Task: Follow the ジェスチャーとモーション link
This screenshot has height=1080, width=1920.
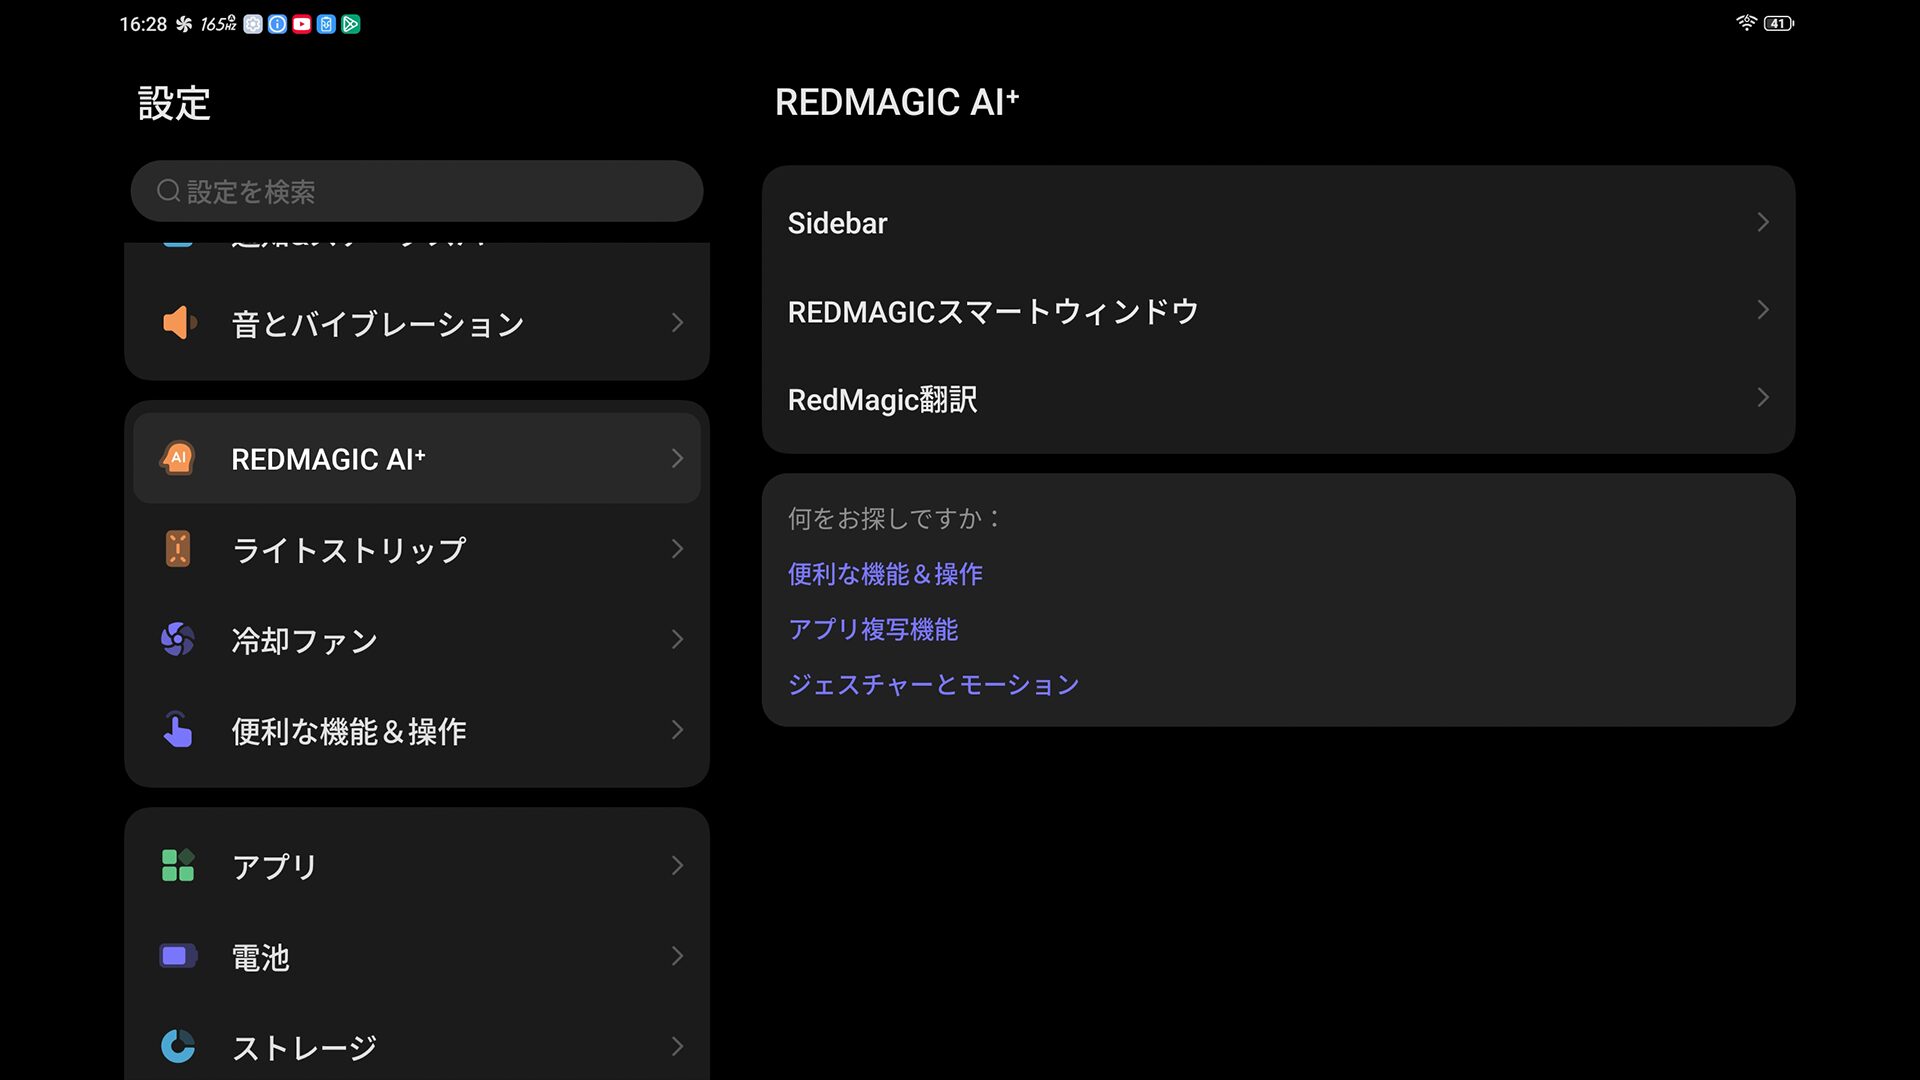Action: [933, 685]
